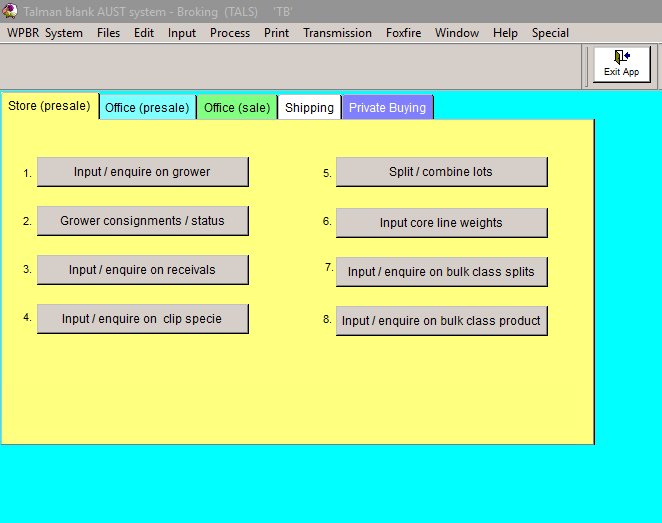
Task: Open Input / enquire on clip specie
Action: tap(142, 319)
